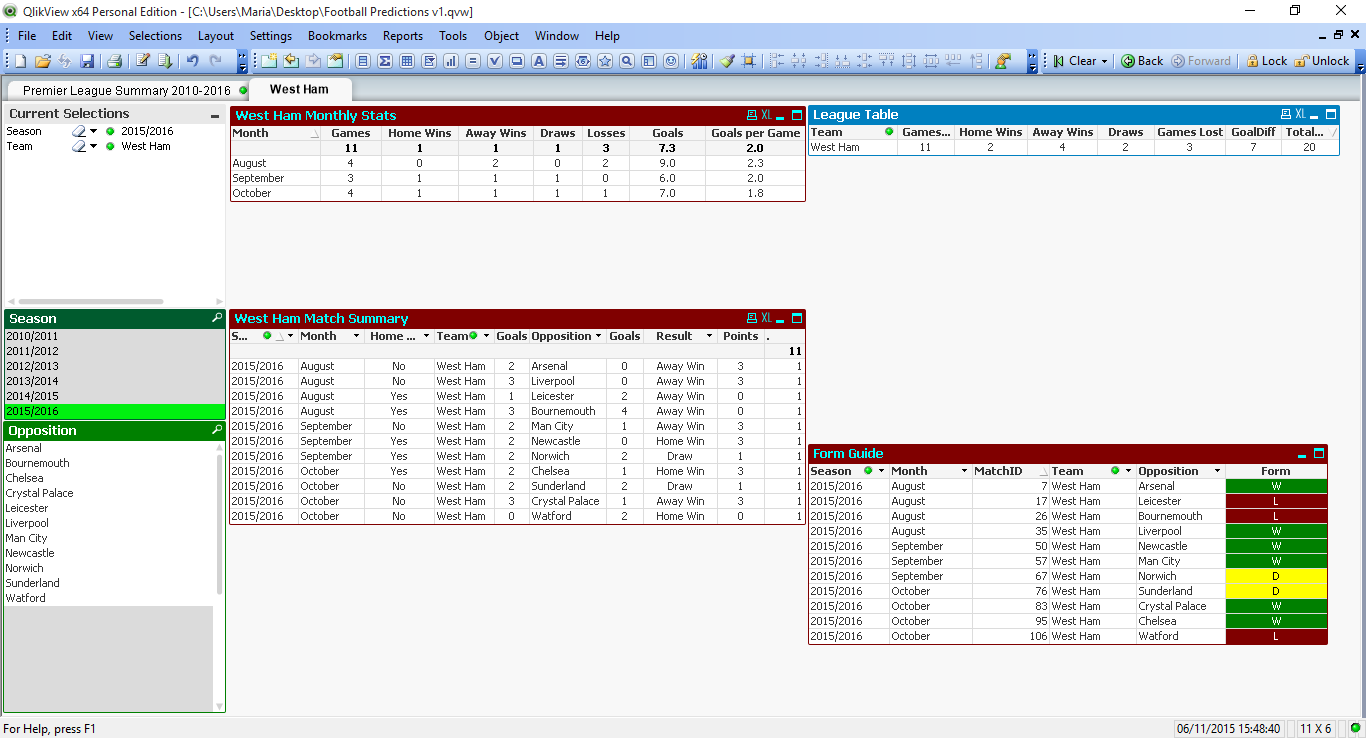Open Result dropdown in Match Summary header
Viewport: 1366px width, 738px height.
pos(709,336)
